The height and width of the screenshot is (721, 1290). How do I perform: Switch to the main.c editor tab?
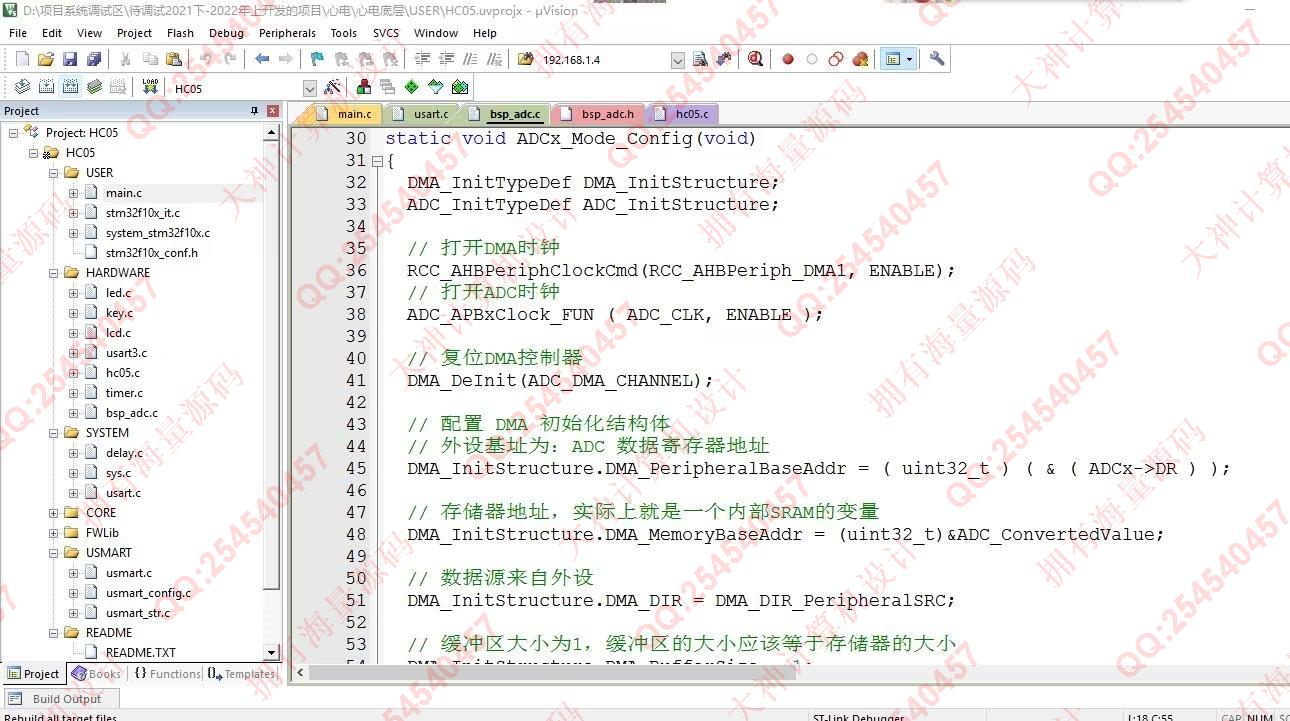[345, 114]
